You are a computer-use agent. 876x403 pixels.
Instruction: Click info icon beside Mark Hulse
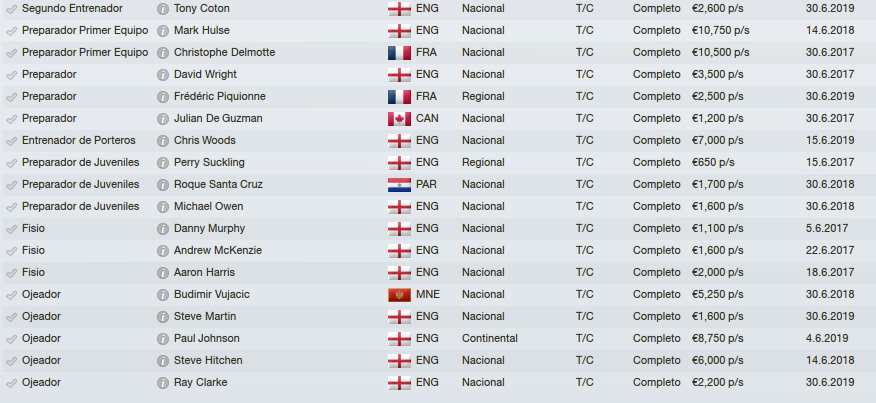[163, 31]
